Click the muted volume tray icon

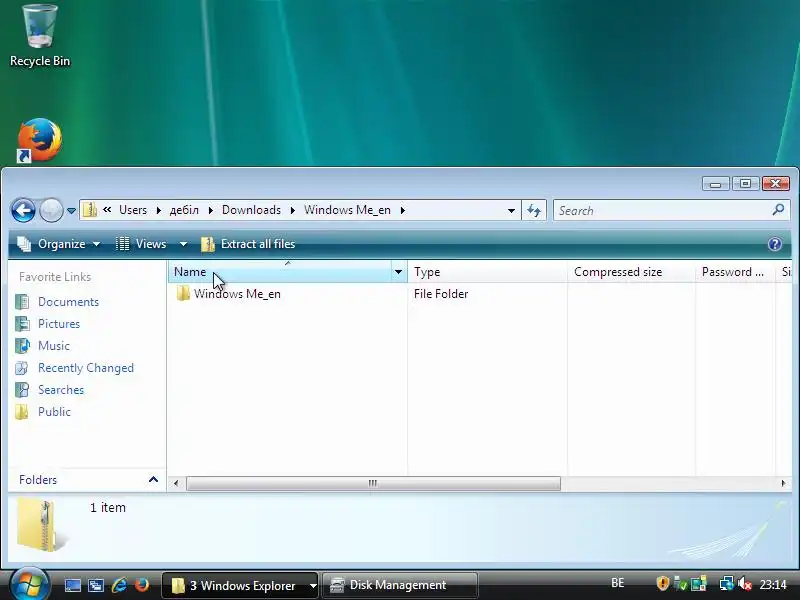coord(745,583)
